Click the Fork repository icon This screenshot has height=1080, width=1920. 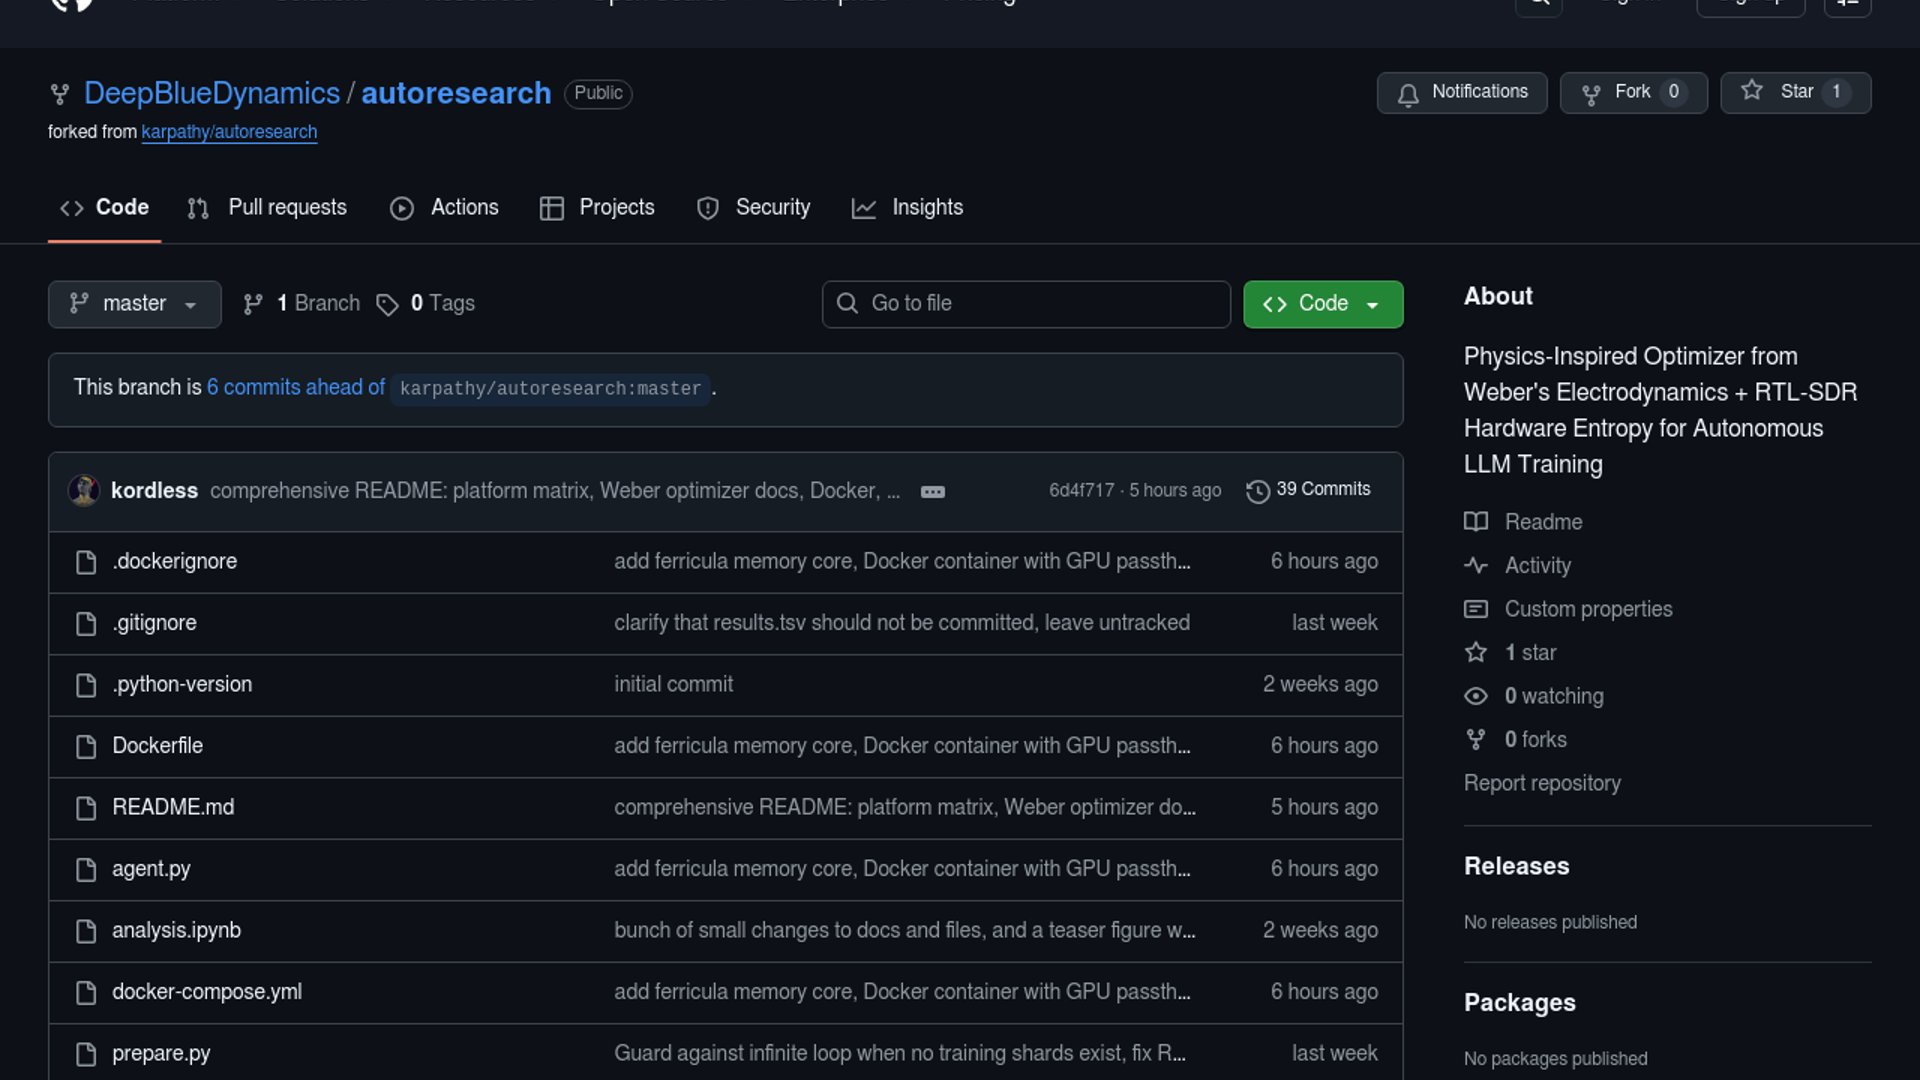pos(1591,94)
